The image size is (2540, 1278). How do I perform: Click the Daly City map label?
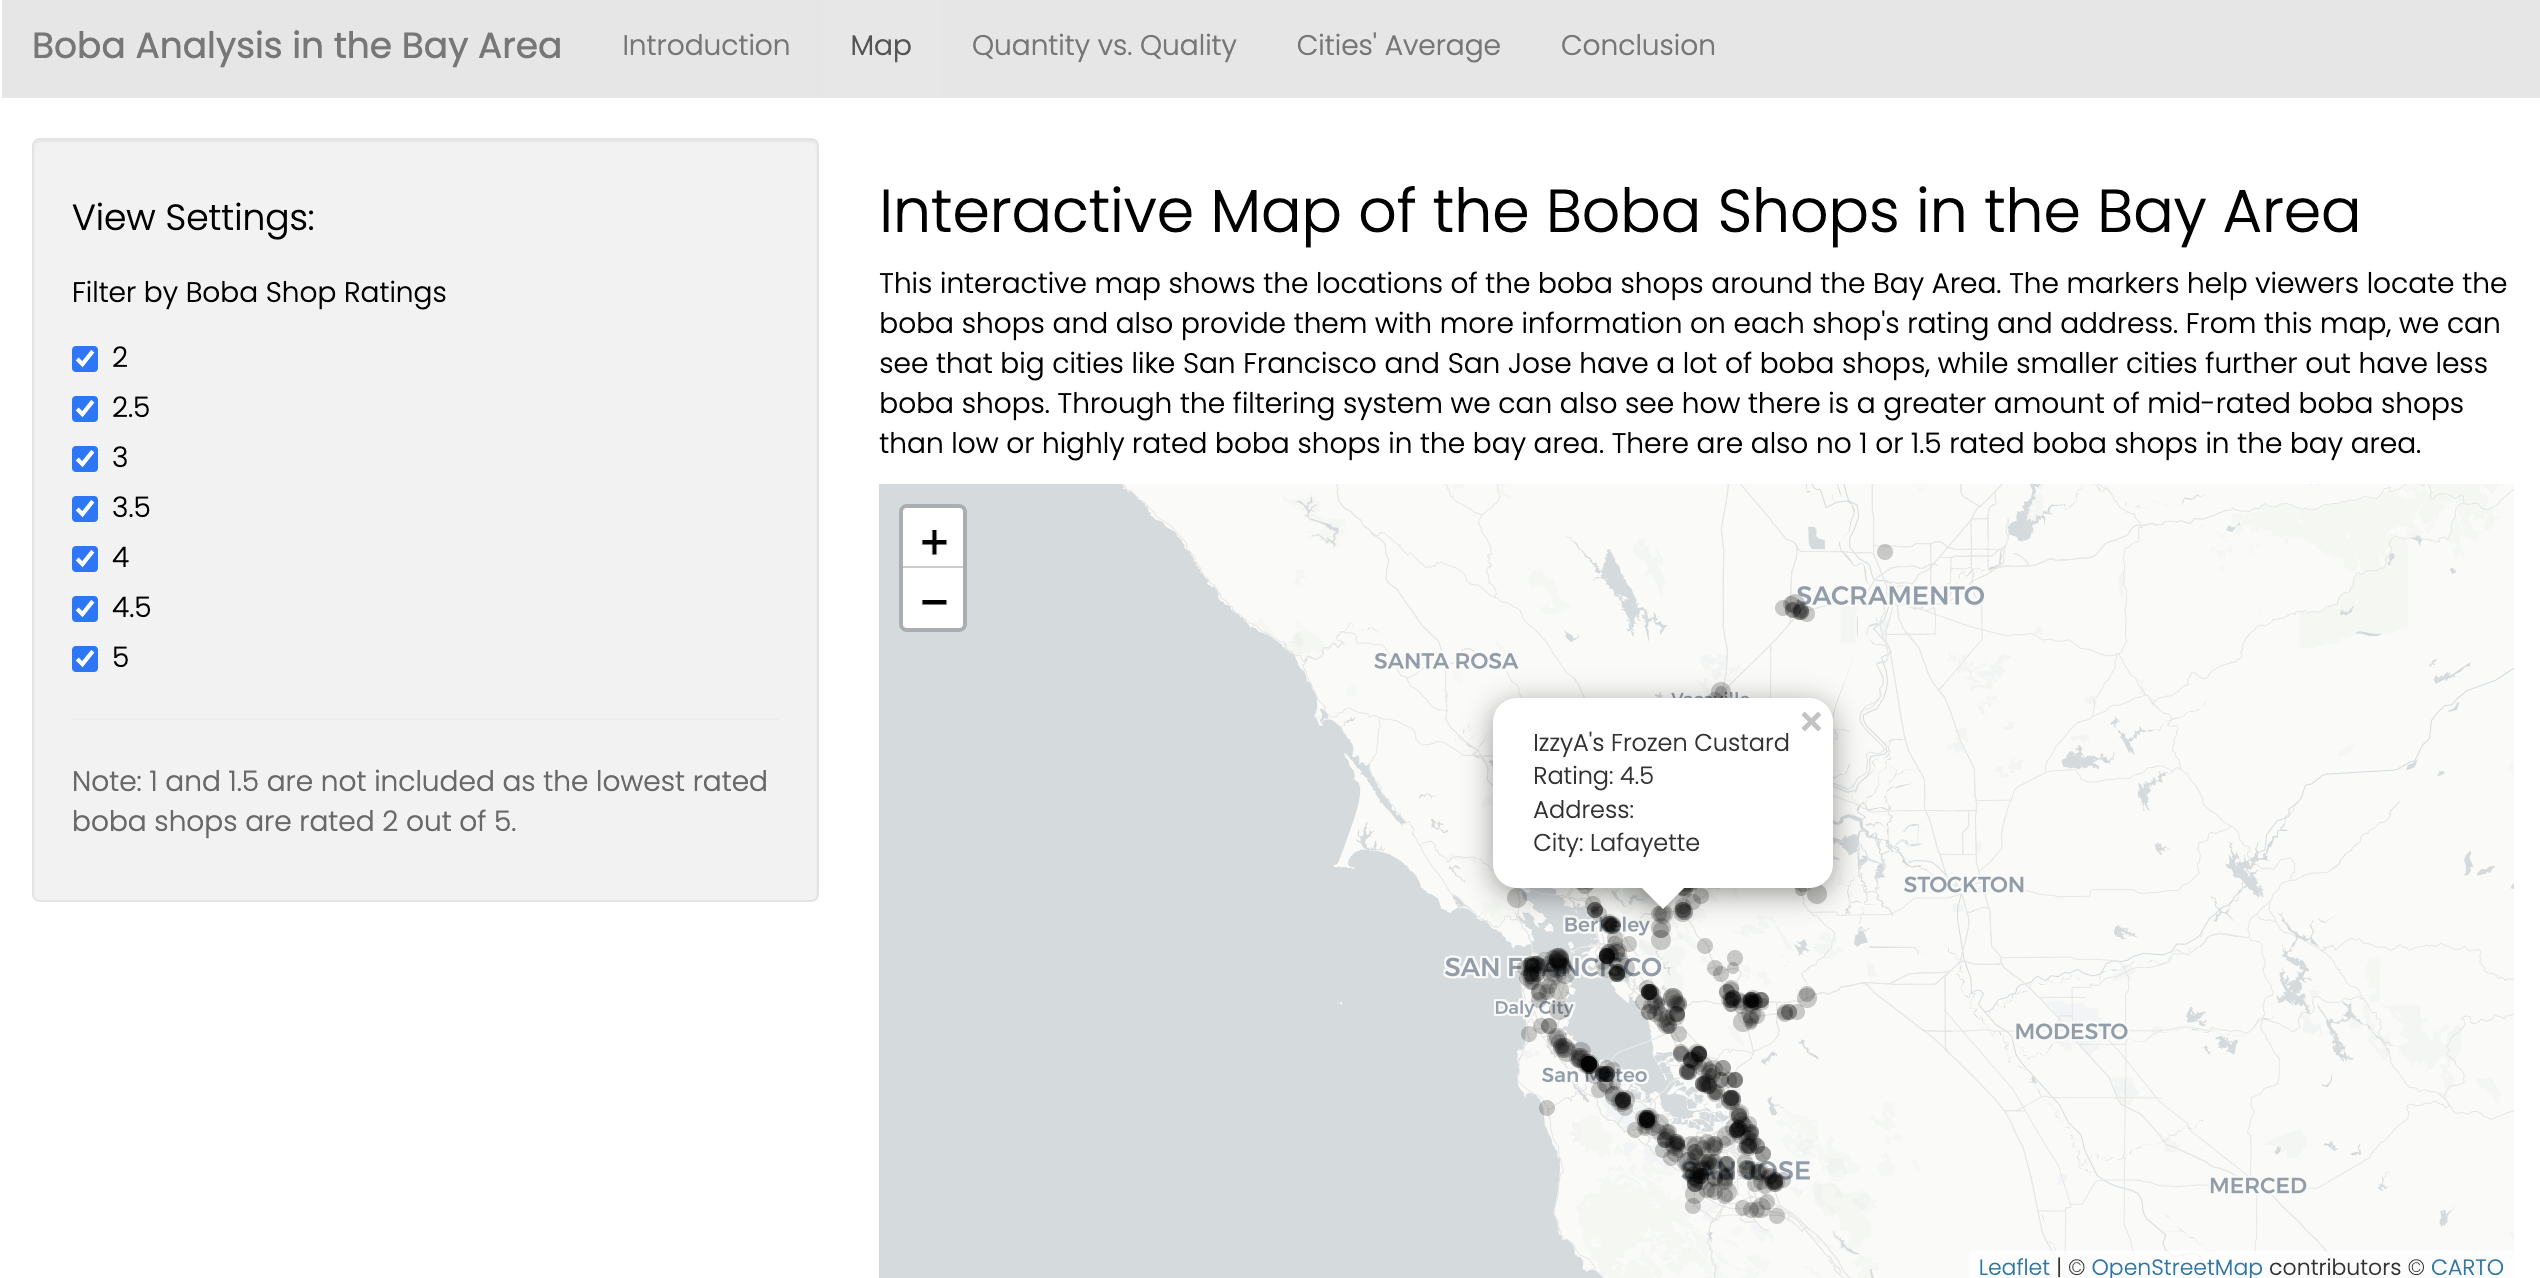click(x=1533, y=1007)
